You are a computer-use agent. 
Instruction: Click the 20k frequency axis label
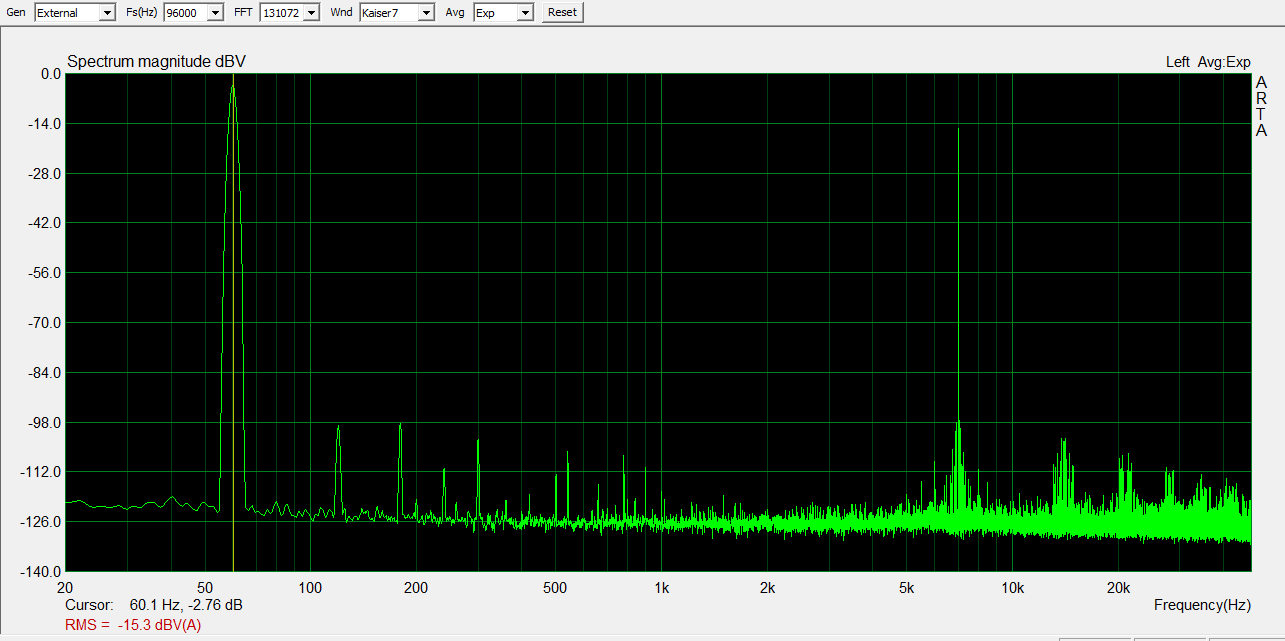1118,587
